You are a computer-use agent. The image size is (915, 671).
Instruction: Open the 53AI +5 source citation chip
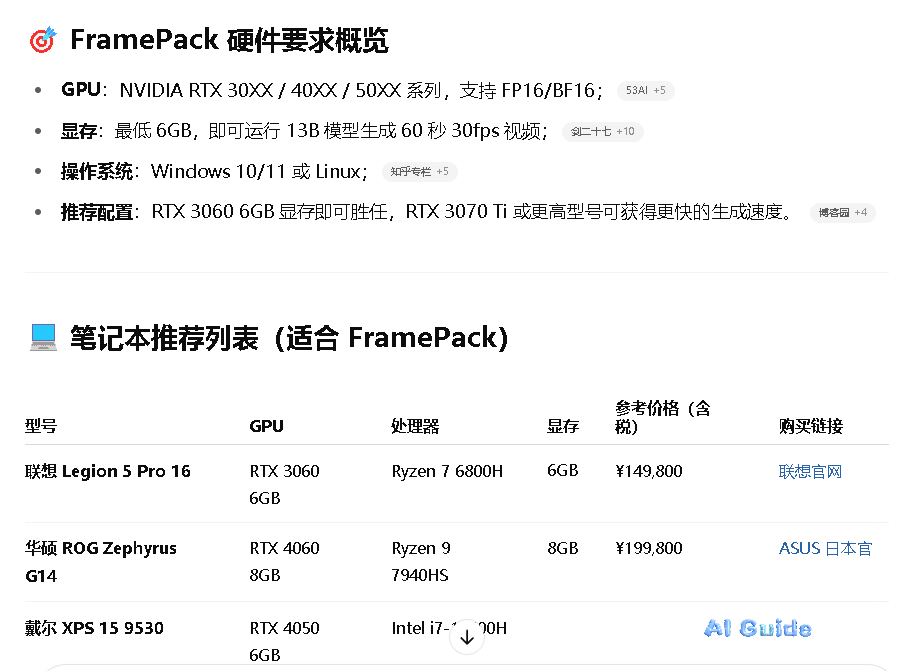[x=645, y=91]
